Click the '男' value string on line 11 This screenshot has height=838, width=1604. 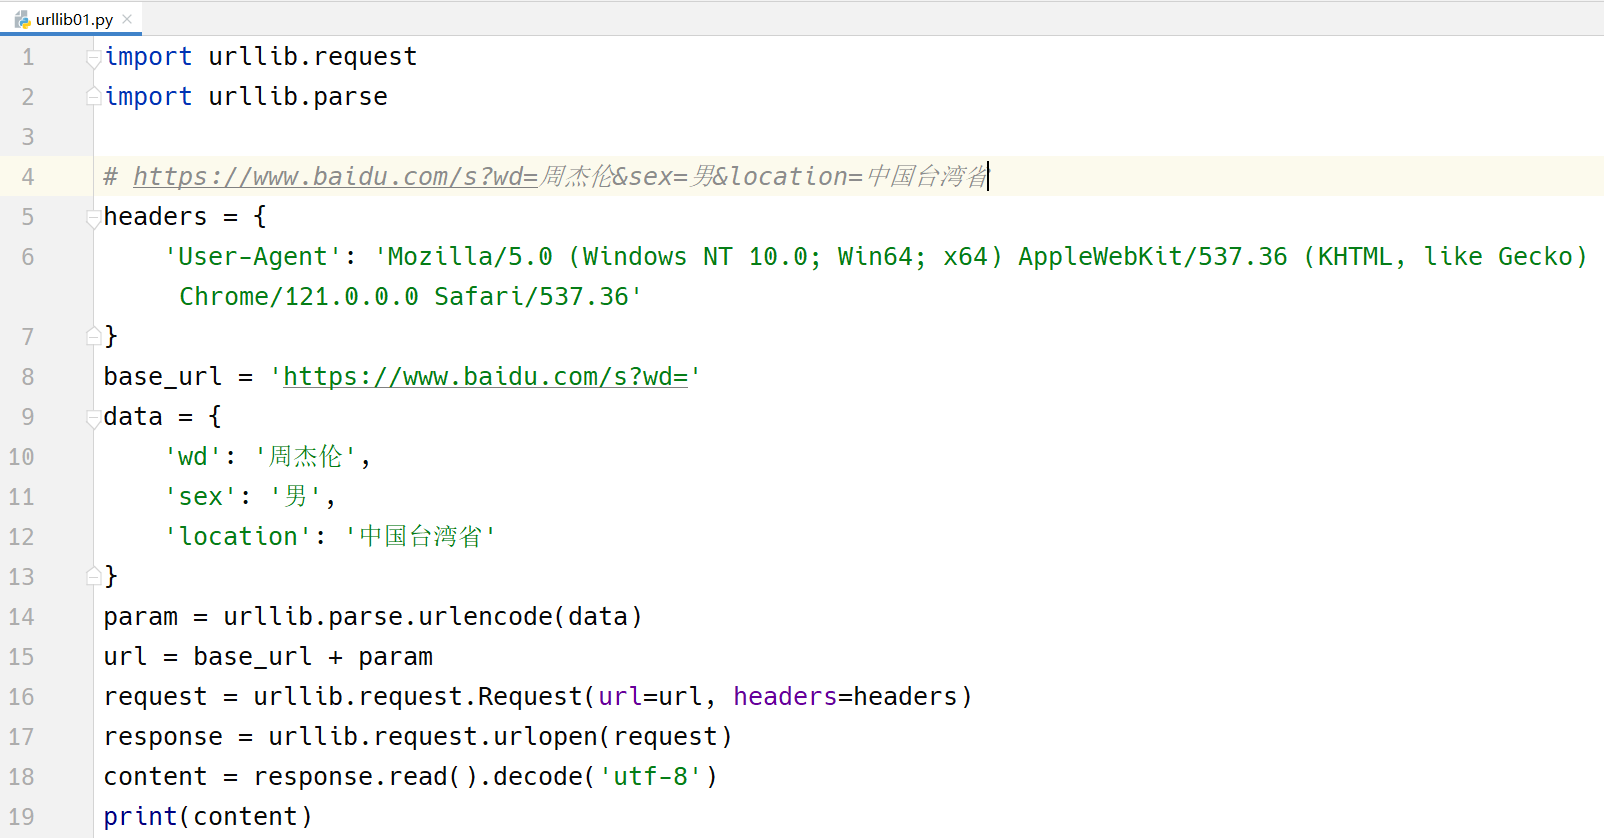(x=296, y=497)
